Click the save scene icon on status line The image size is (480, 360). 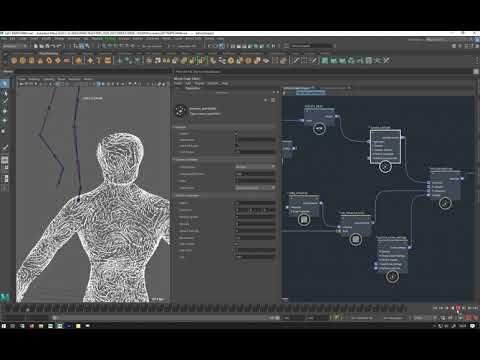point(47,46)
